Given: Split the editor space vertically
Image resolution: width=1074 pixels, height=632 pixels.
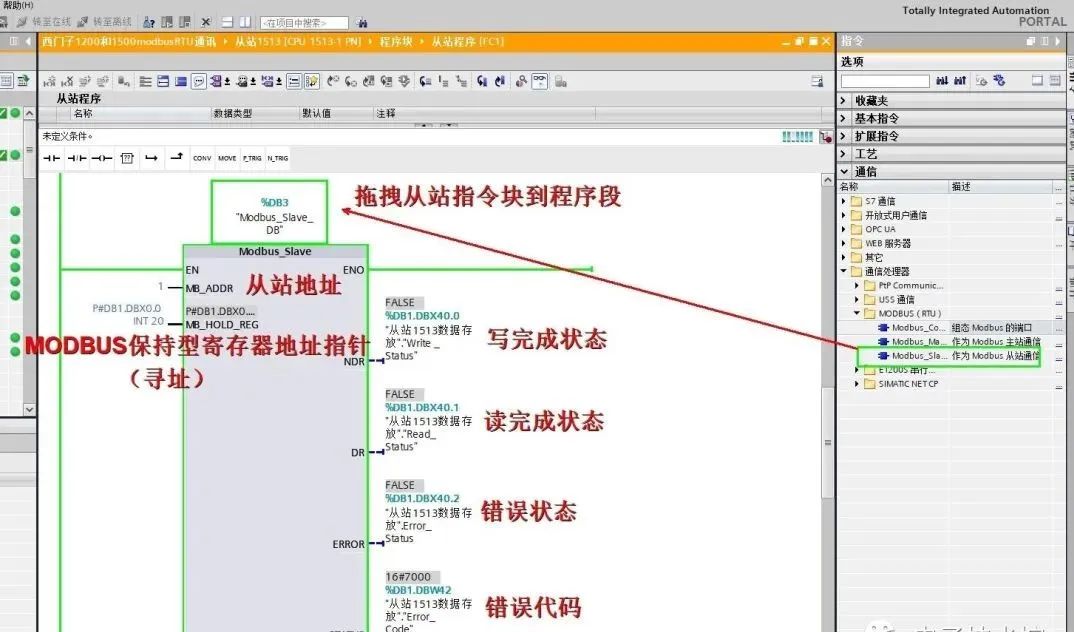Looking at the screenshot, I should 245,23.
